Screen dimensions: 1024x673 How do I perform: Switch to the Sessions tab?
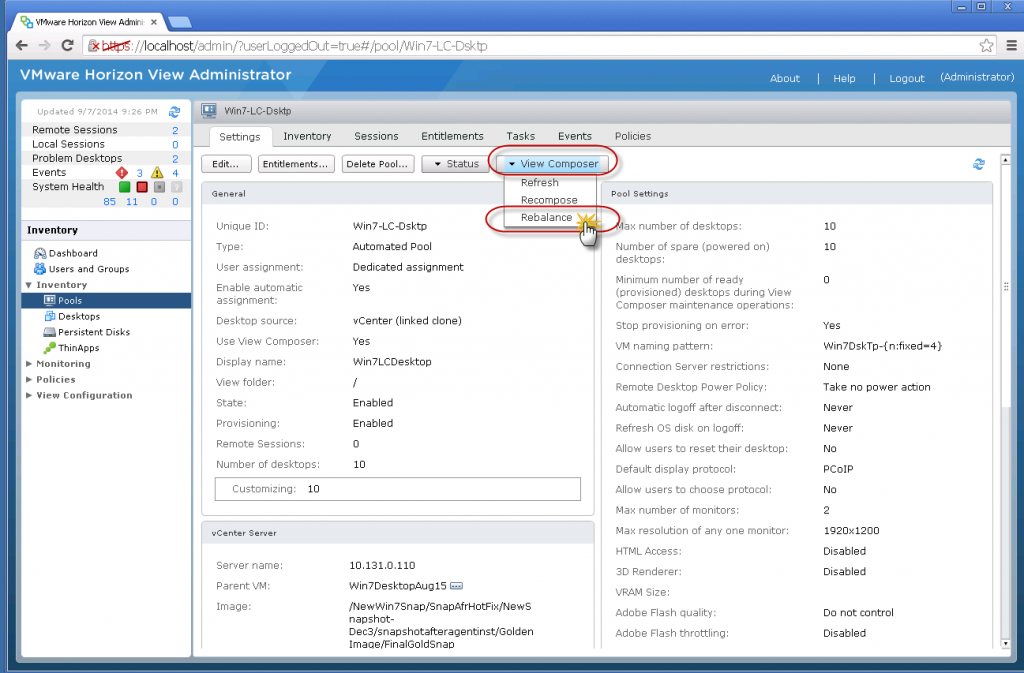point(376,136)
